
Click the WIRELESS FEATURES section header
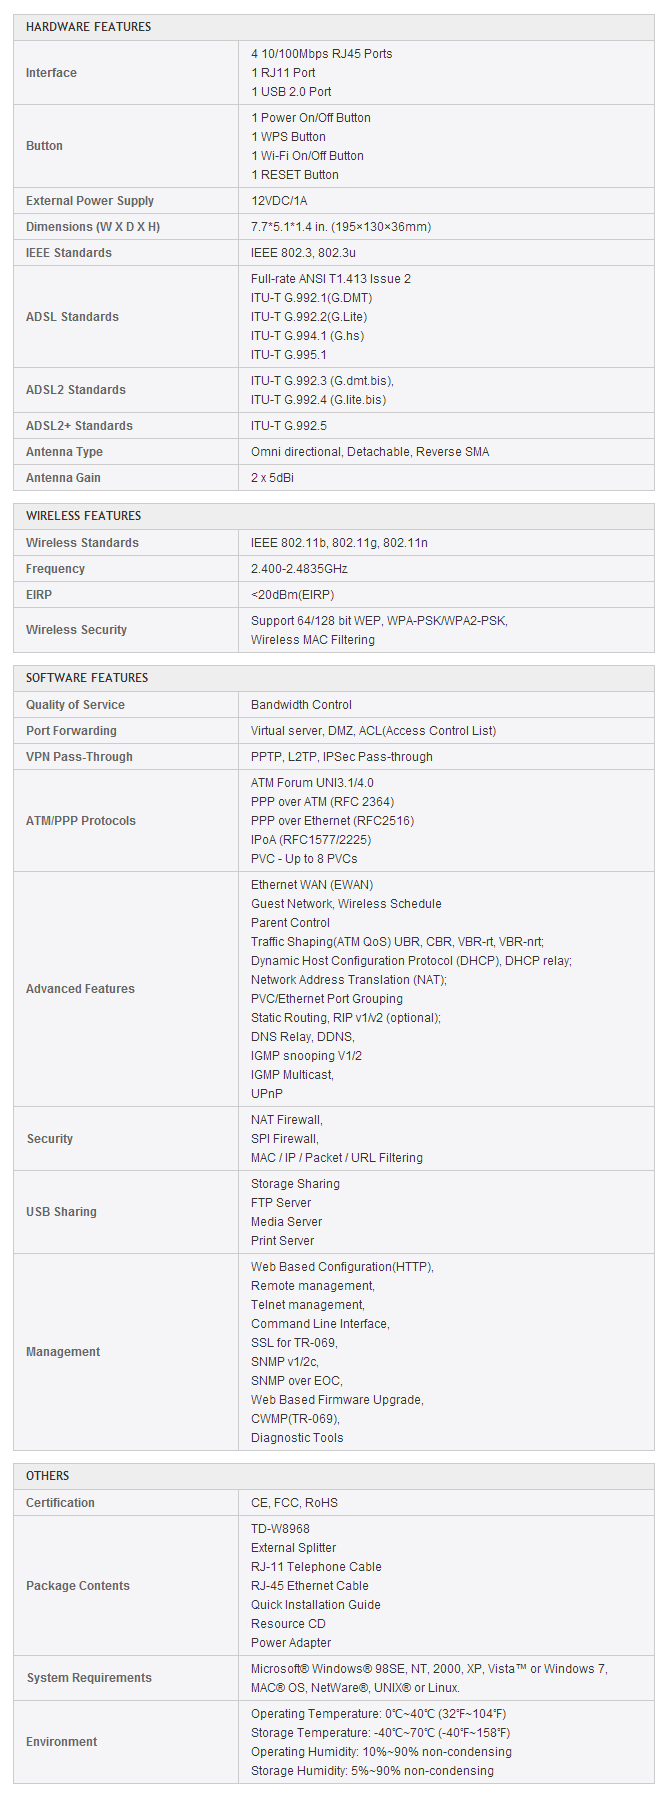(x=83, y=516)
